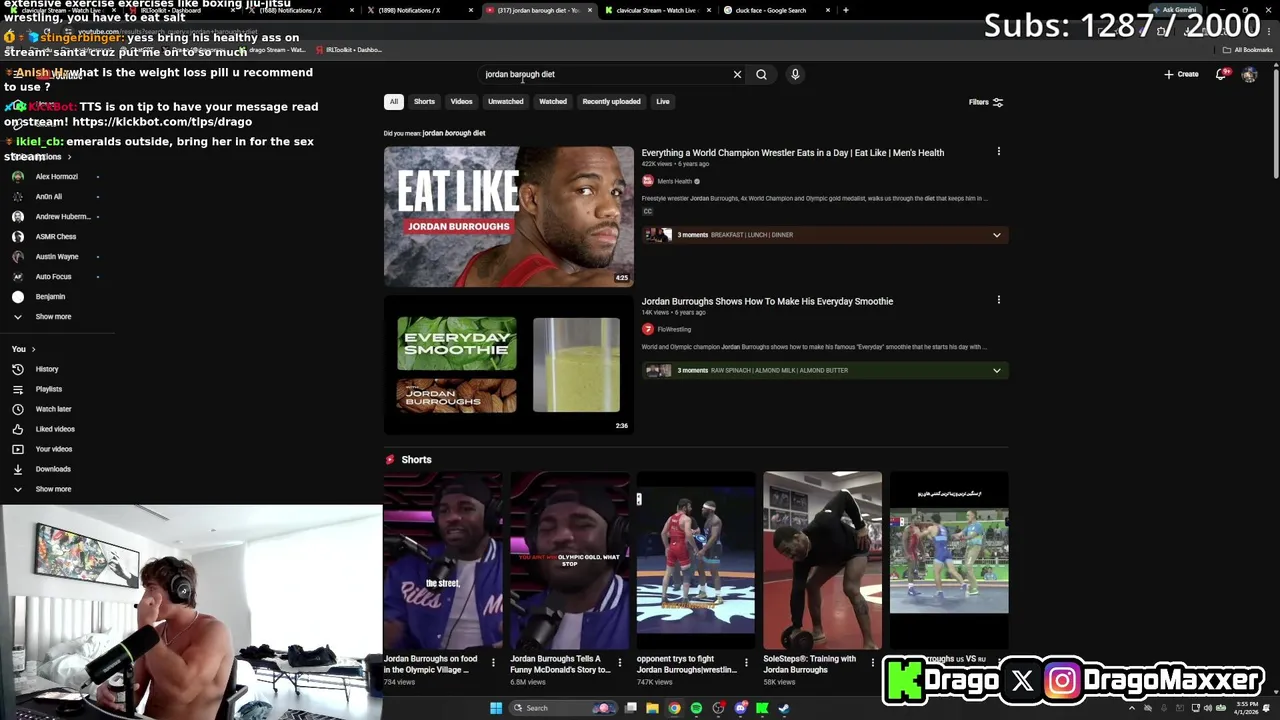Clear the search box with X
This screenshot has height=720, width=1280.
737,74
